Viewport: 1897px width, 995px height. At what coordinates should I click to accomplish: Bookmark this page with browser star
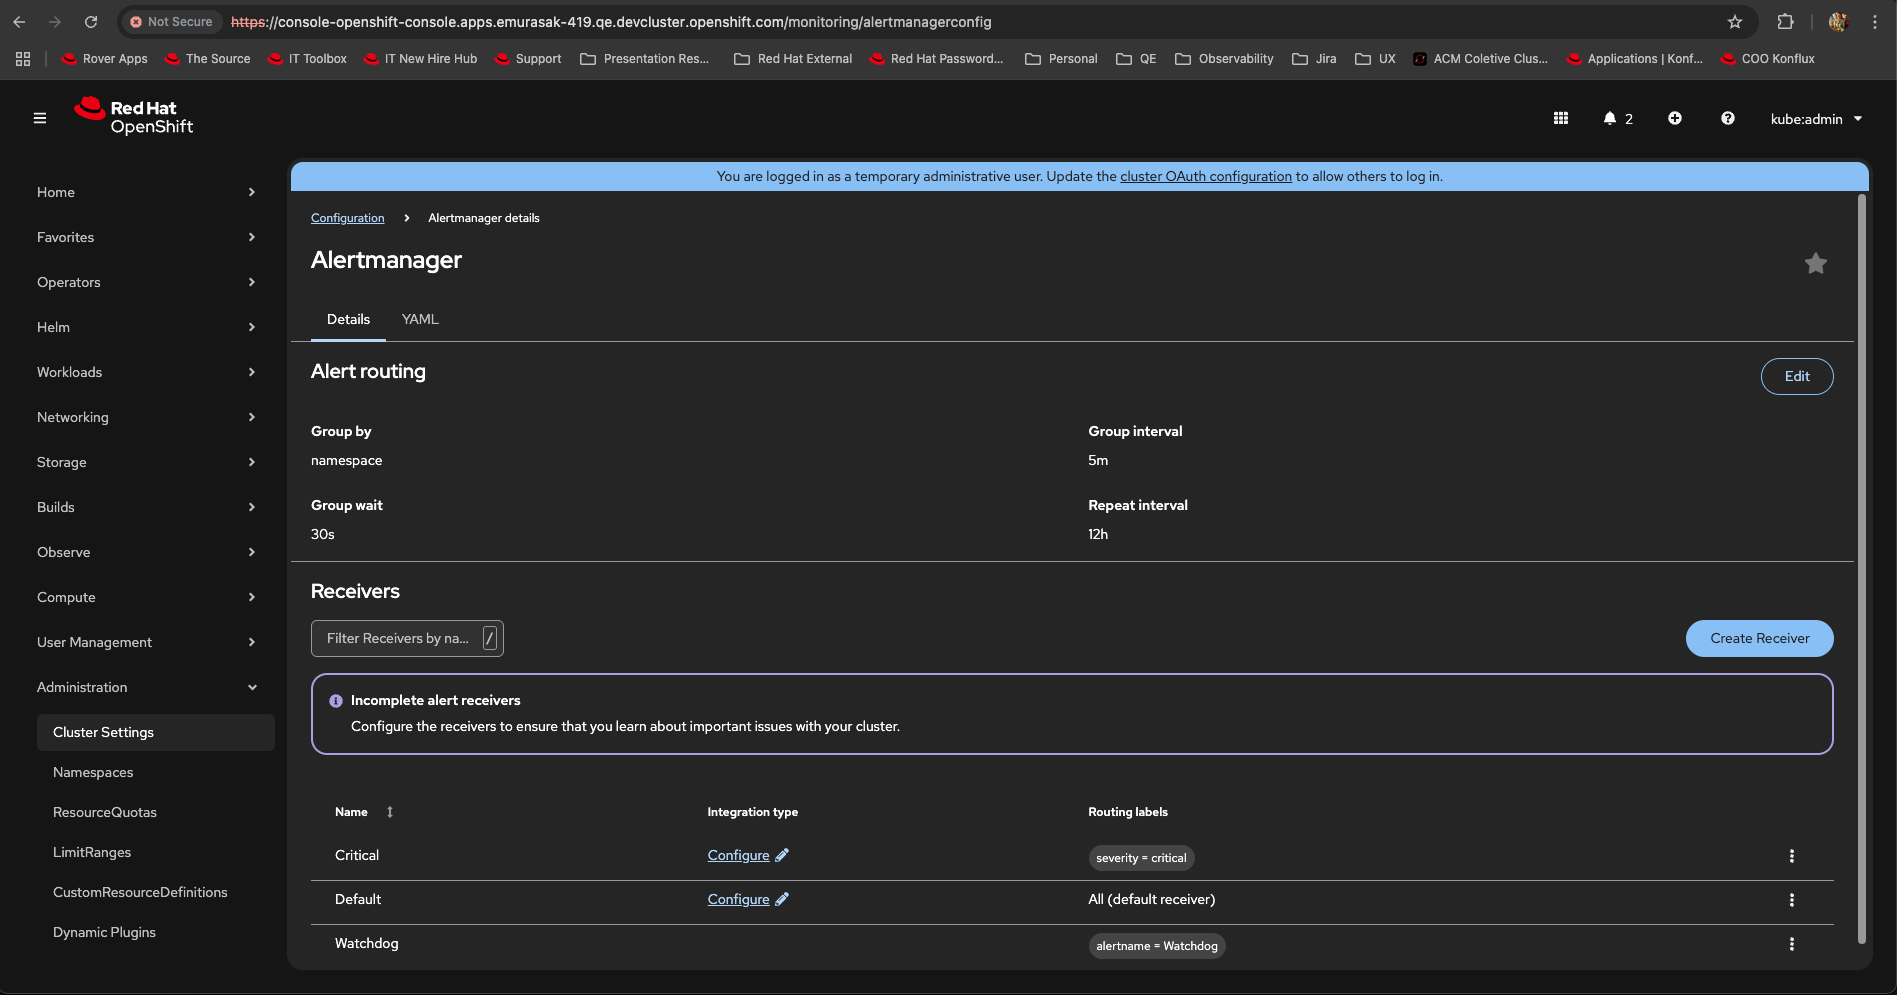pyautogui.click(x=1735, y=22)
